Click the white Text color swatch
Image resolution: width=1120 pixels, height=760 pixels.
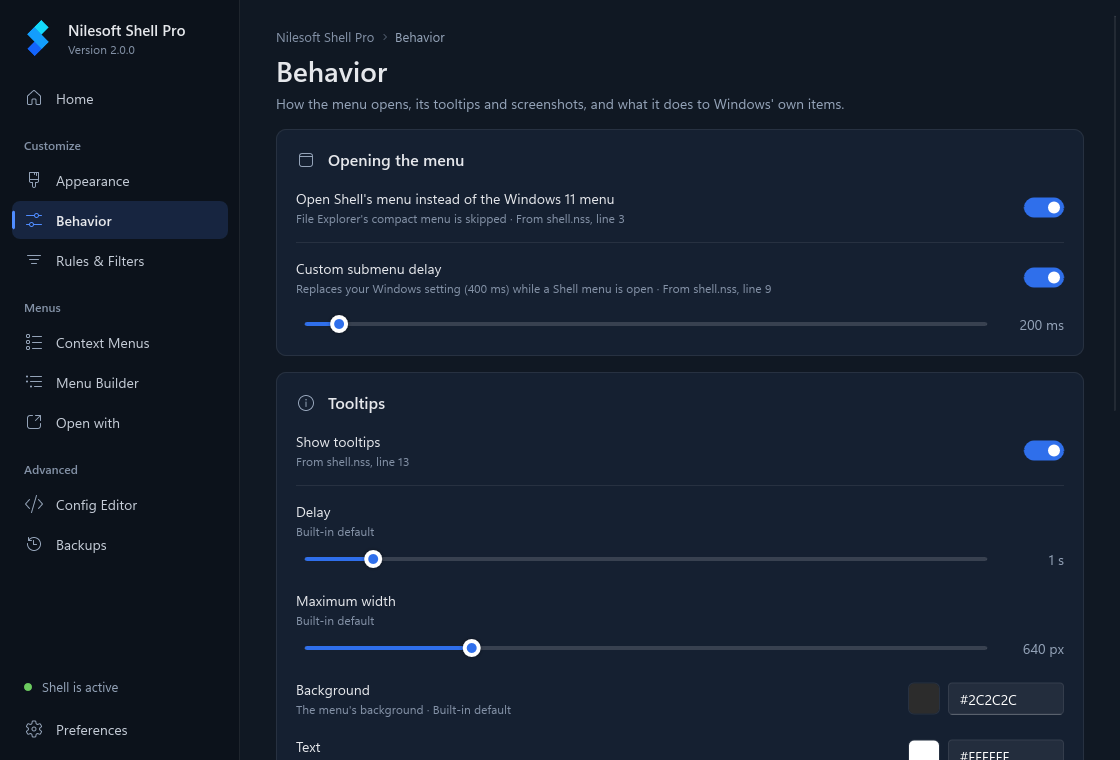pos(924,750)
